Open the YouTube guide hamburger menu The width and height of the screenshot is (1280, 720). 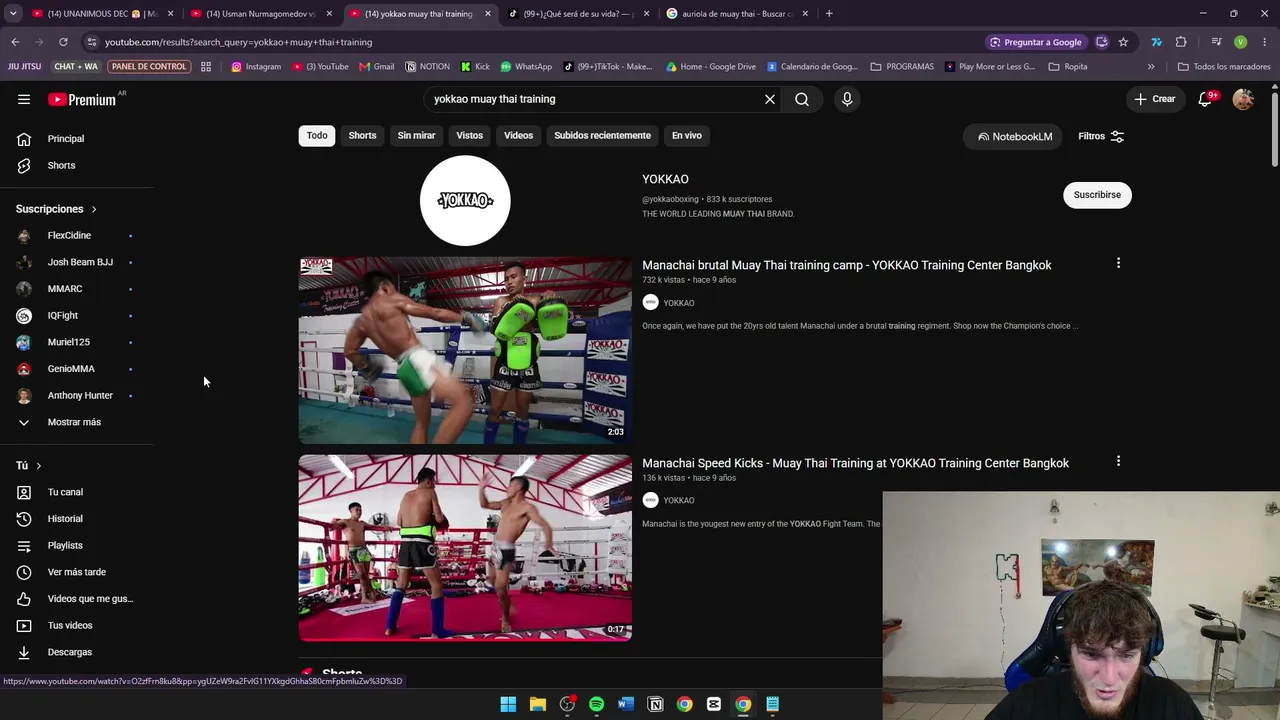[x=24, y=99]
